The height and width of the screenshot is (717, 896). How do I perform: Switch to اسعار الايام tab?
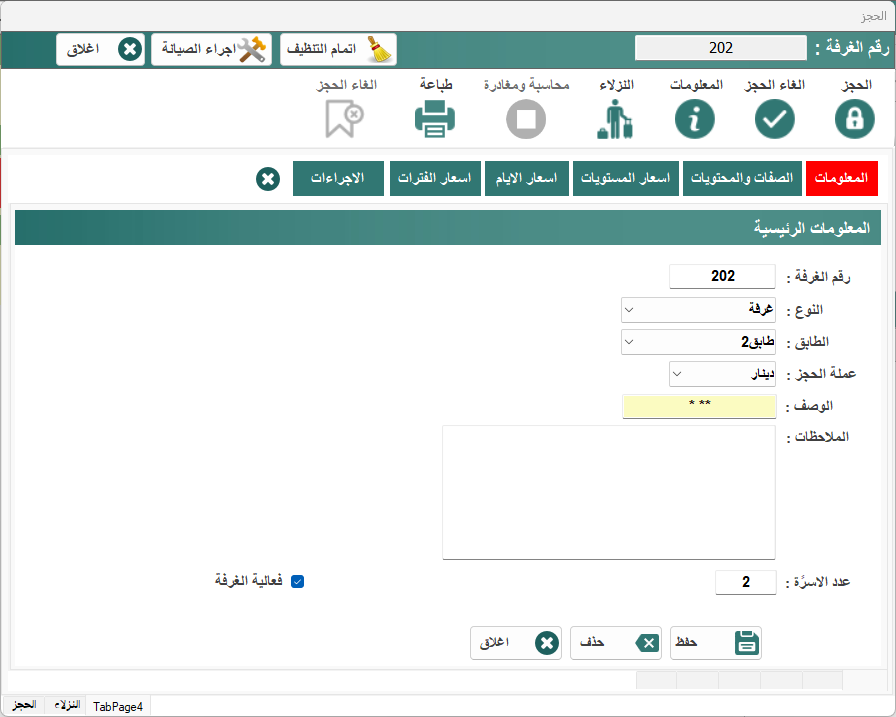pos(526,178)
